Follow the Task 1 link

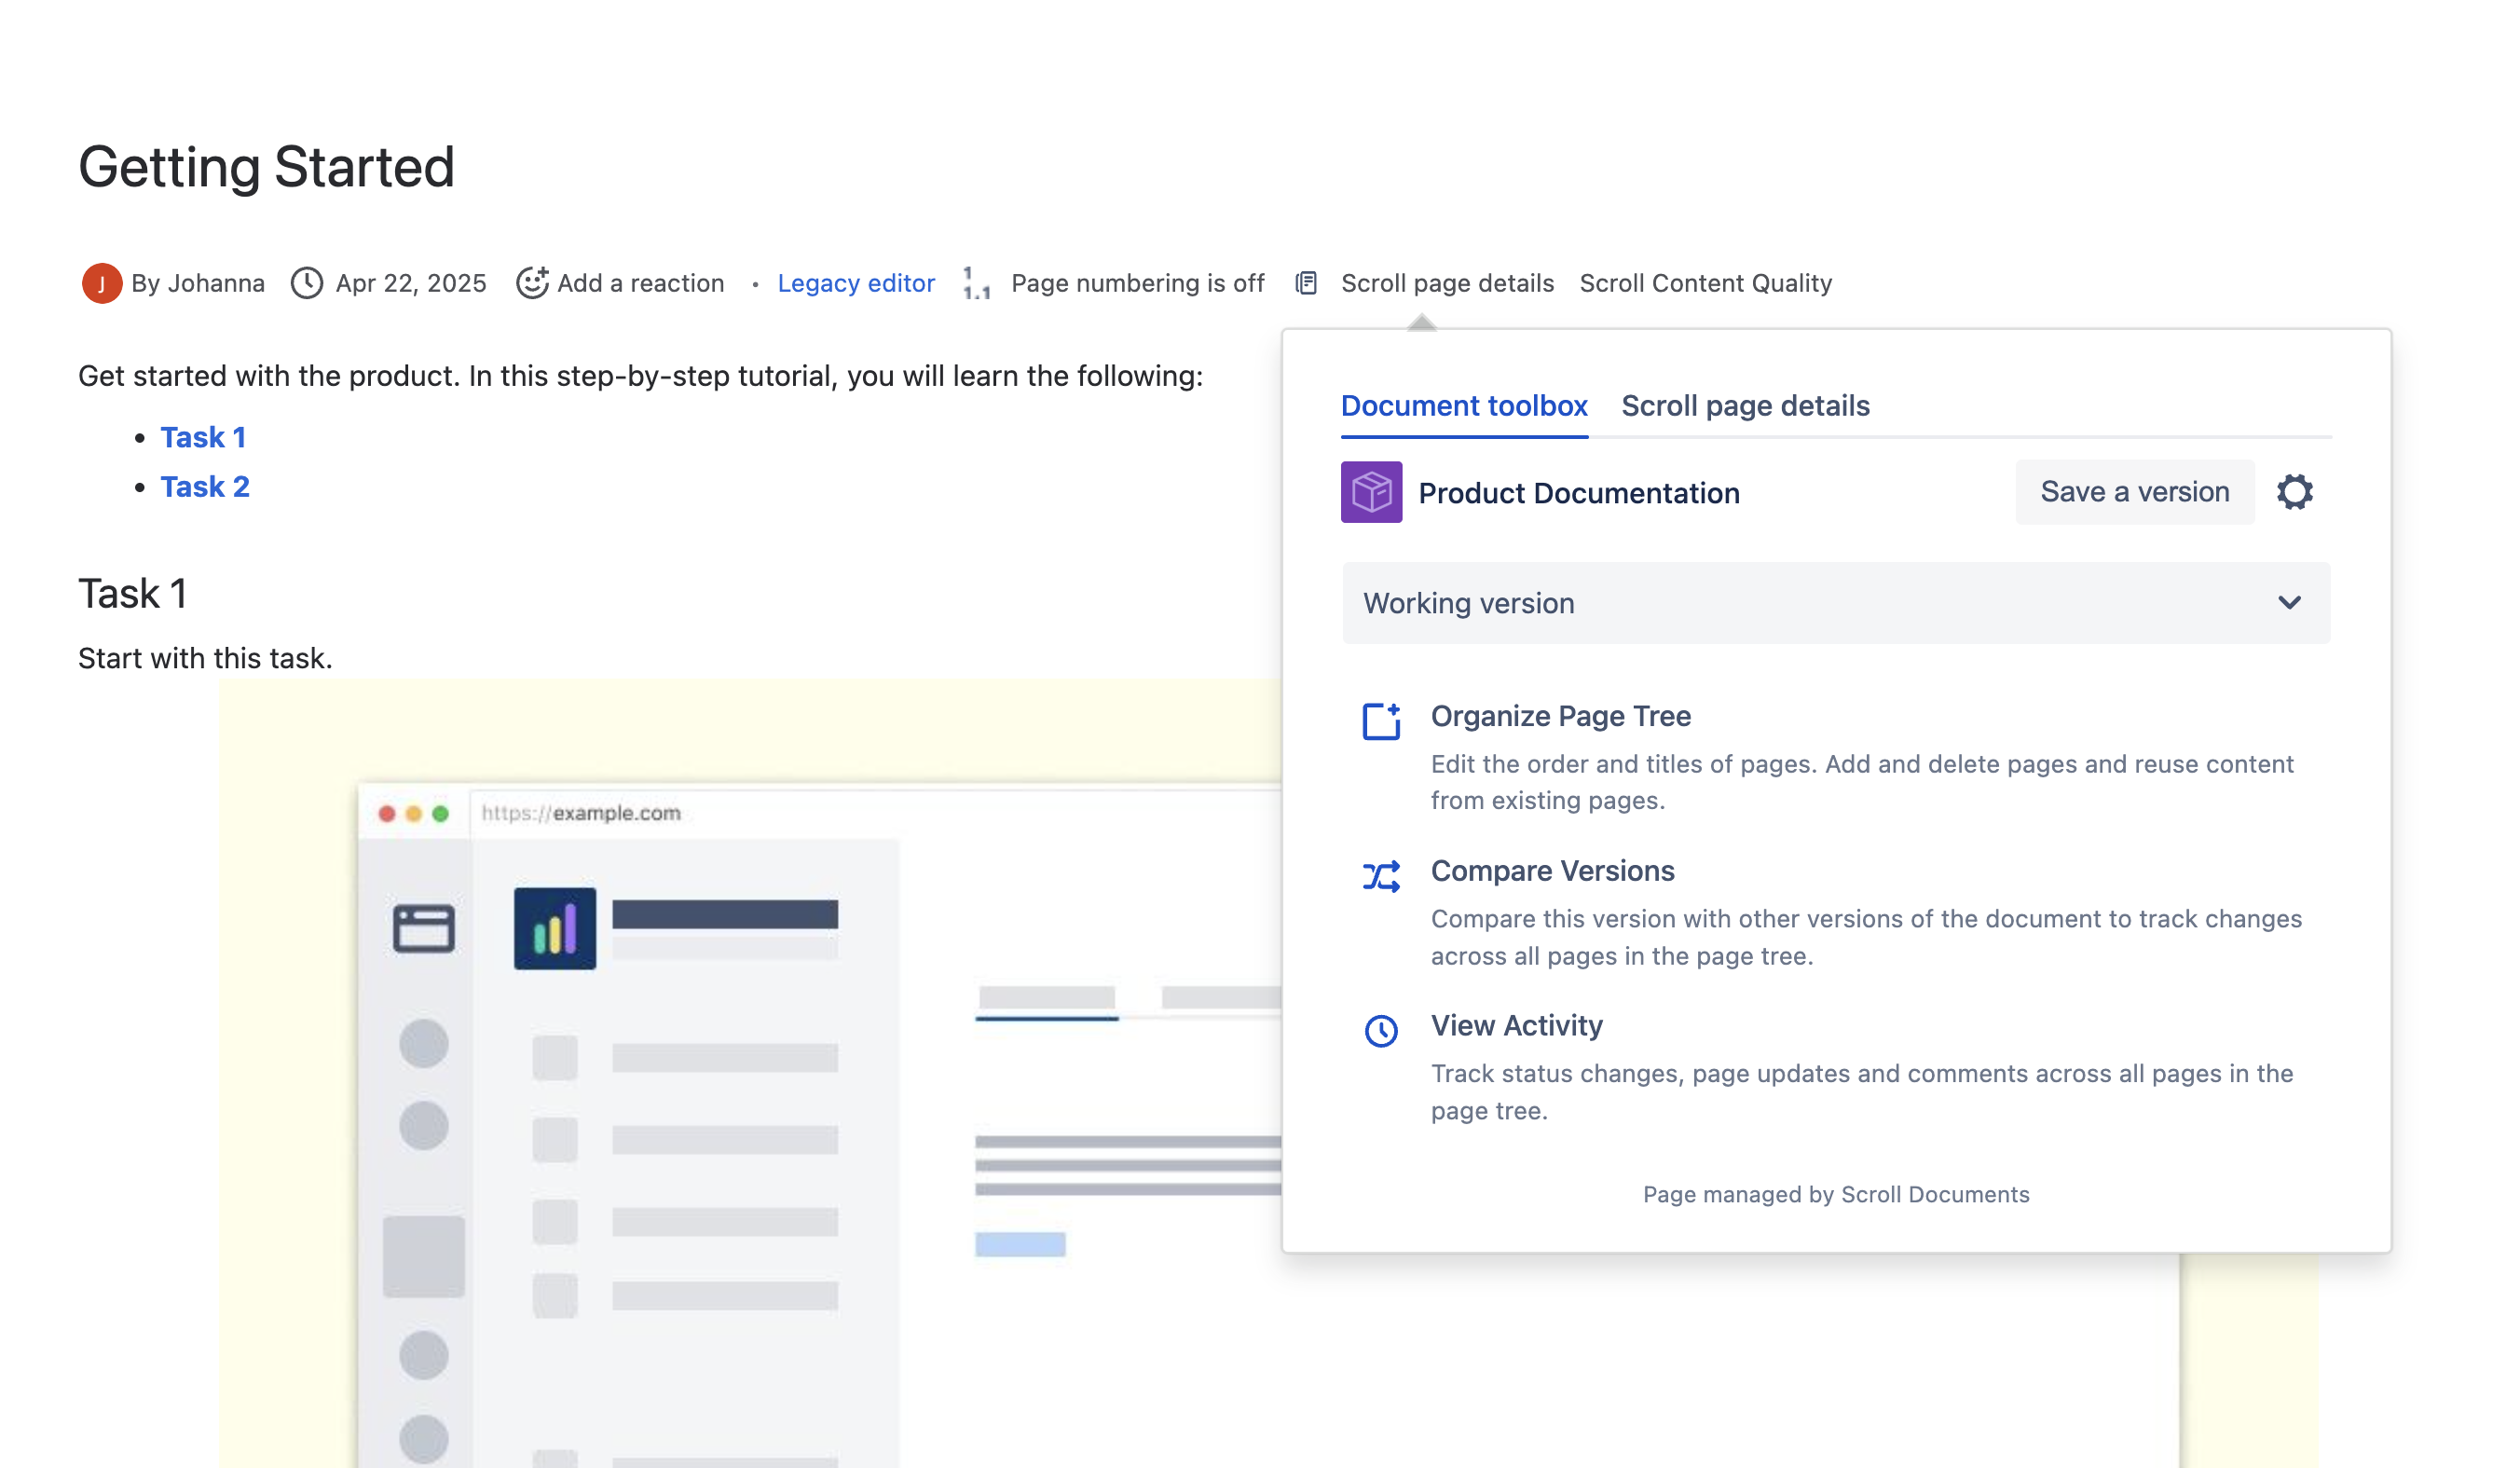tap(203, 437)
